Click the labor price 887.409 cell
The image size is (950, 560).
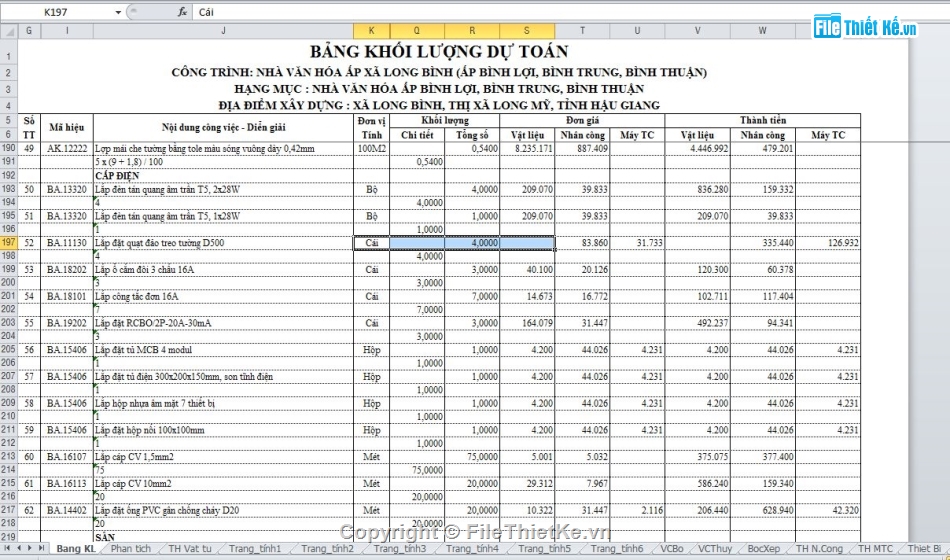[582, 148]
